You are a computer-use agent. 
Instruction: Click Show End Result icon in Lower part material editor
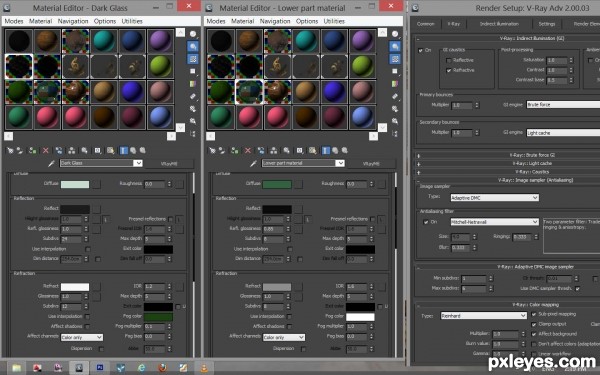(326, 151)
